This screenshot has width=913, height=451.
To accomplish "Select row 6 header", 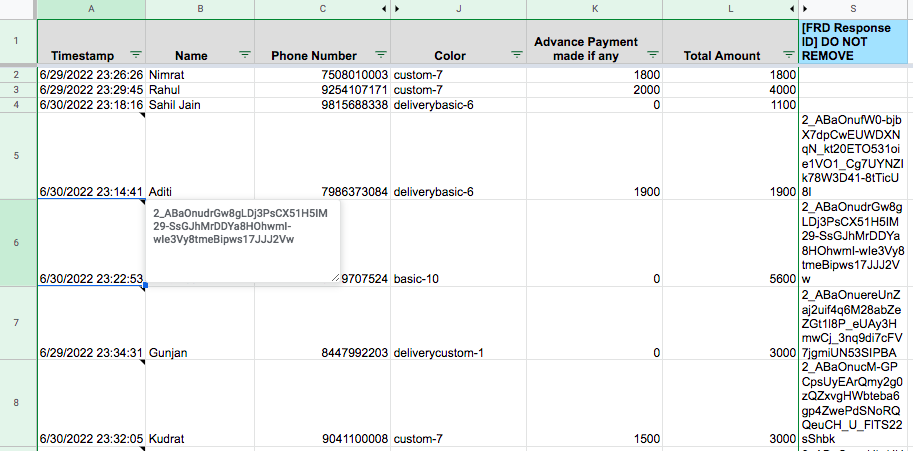I will pyautogui.click(x=16, y=242).
